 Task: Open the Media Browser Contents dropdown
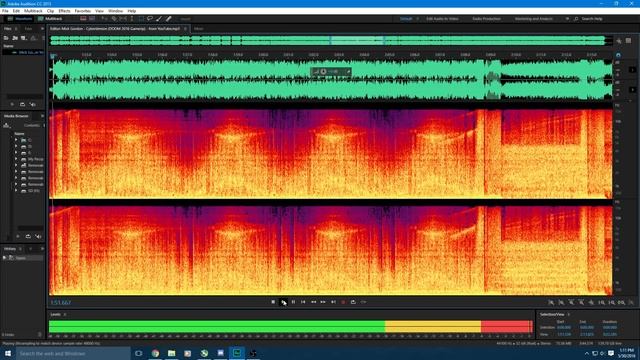point(33,125)
